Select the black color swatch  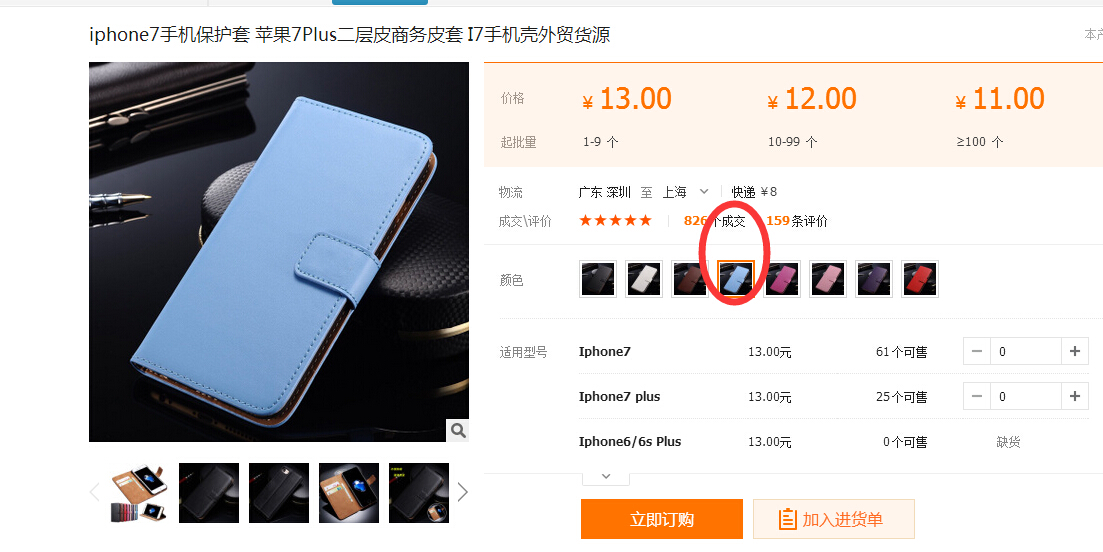[x=598, y=279]
